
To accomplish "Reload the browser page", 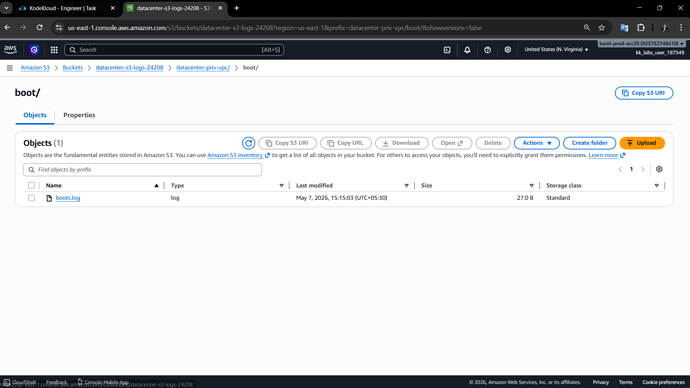I will pos(40,28).
